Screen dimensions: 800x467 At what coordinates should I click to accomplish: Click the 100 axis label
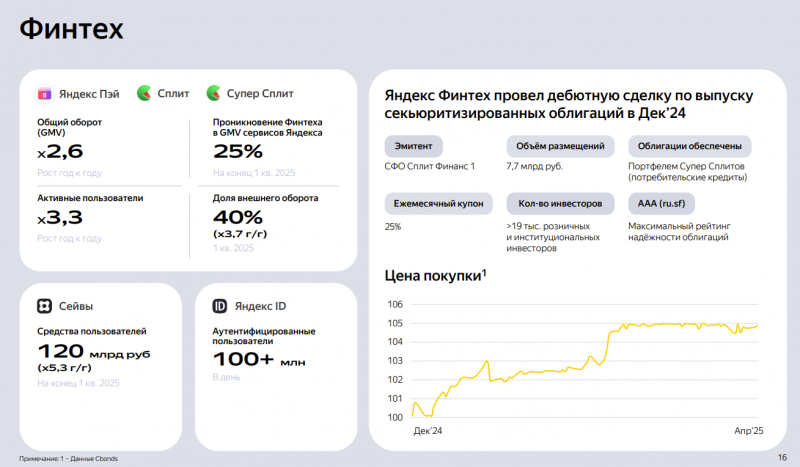tap(395, 417)
